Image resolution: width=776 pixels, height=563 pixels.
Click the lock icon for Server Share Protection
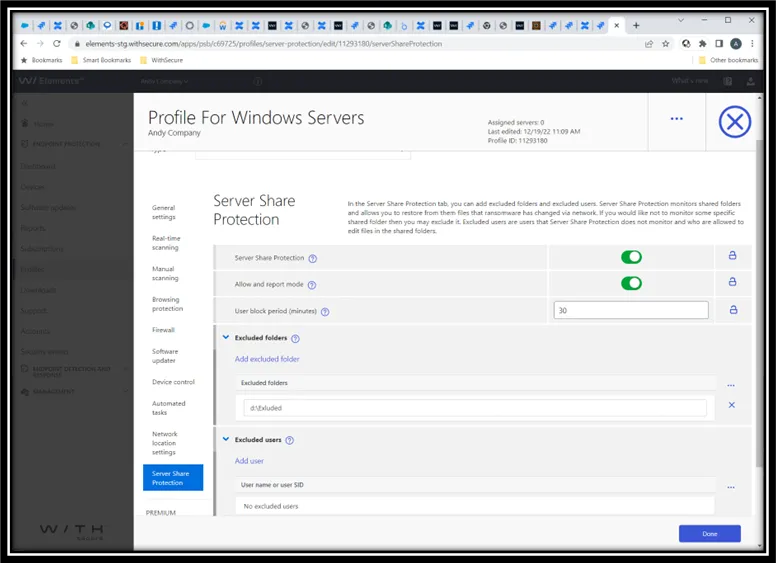(732, 255)
